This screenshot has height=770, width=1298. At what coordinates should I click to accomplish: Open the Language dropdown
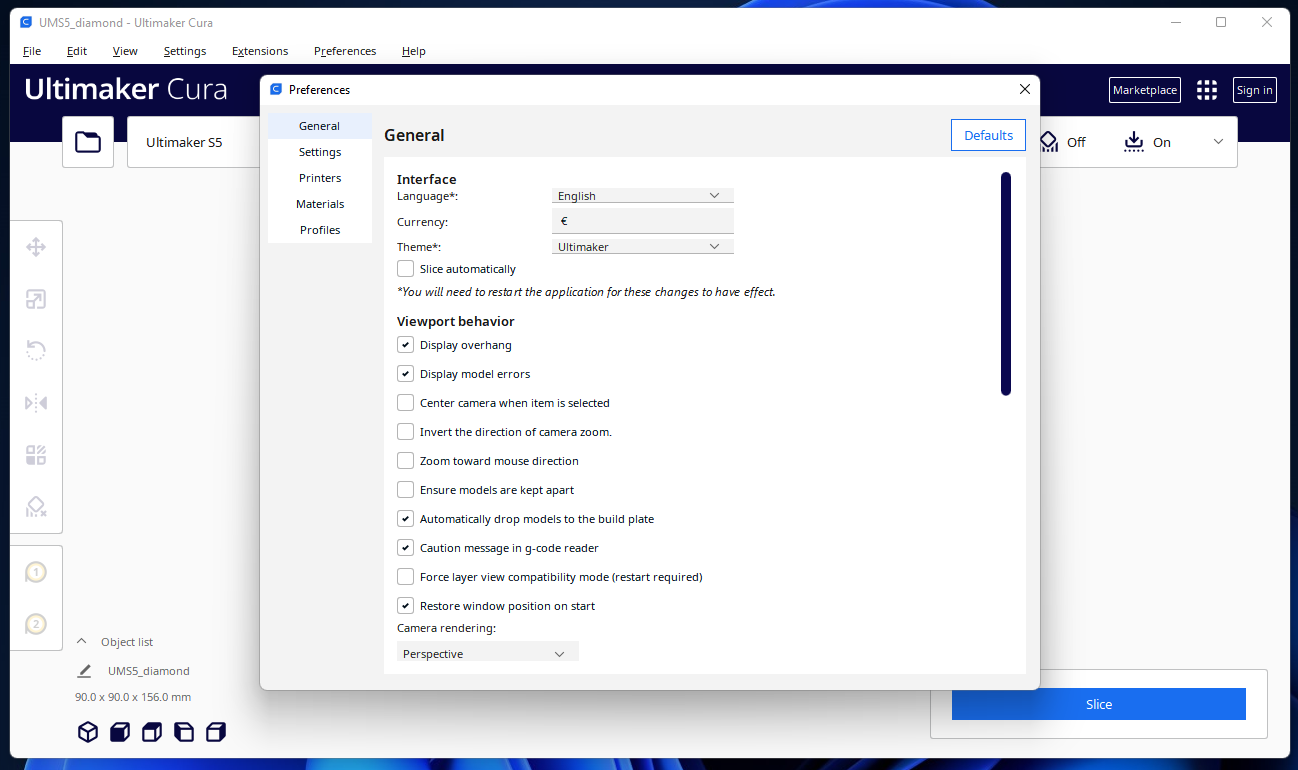point(643,196)
